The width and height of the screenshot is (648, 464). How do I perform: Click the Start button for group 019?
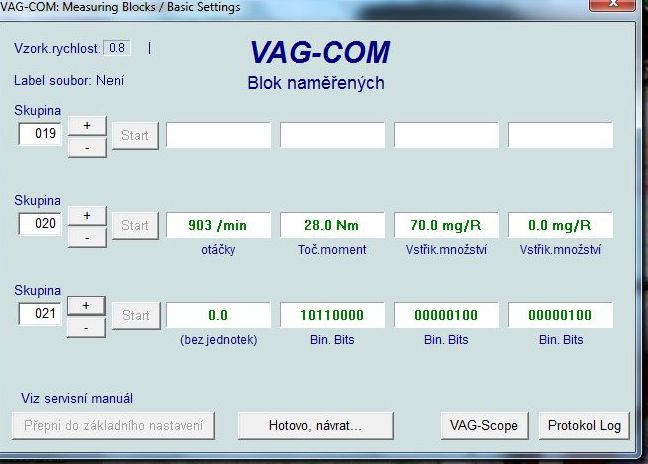click(135, 136)
